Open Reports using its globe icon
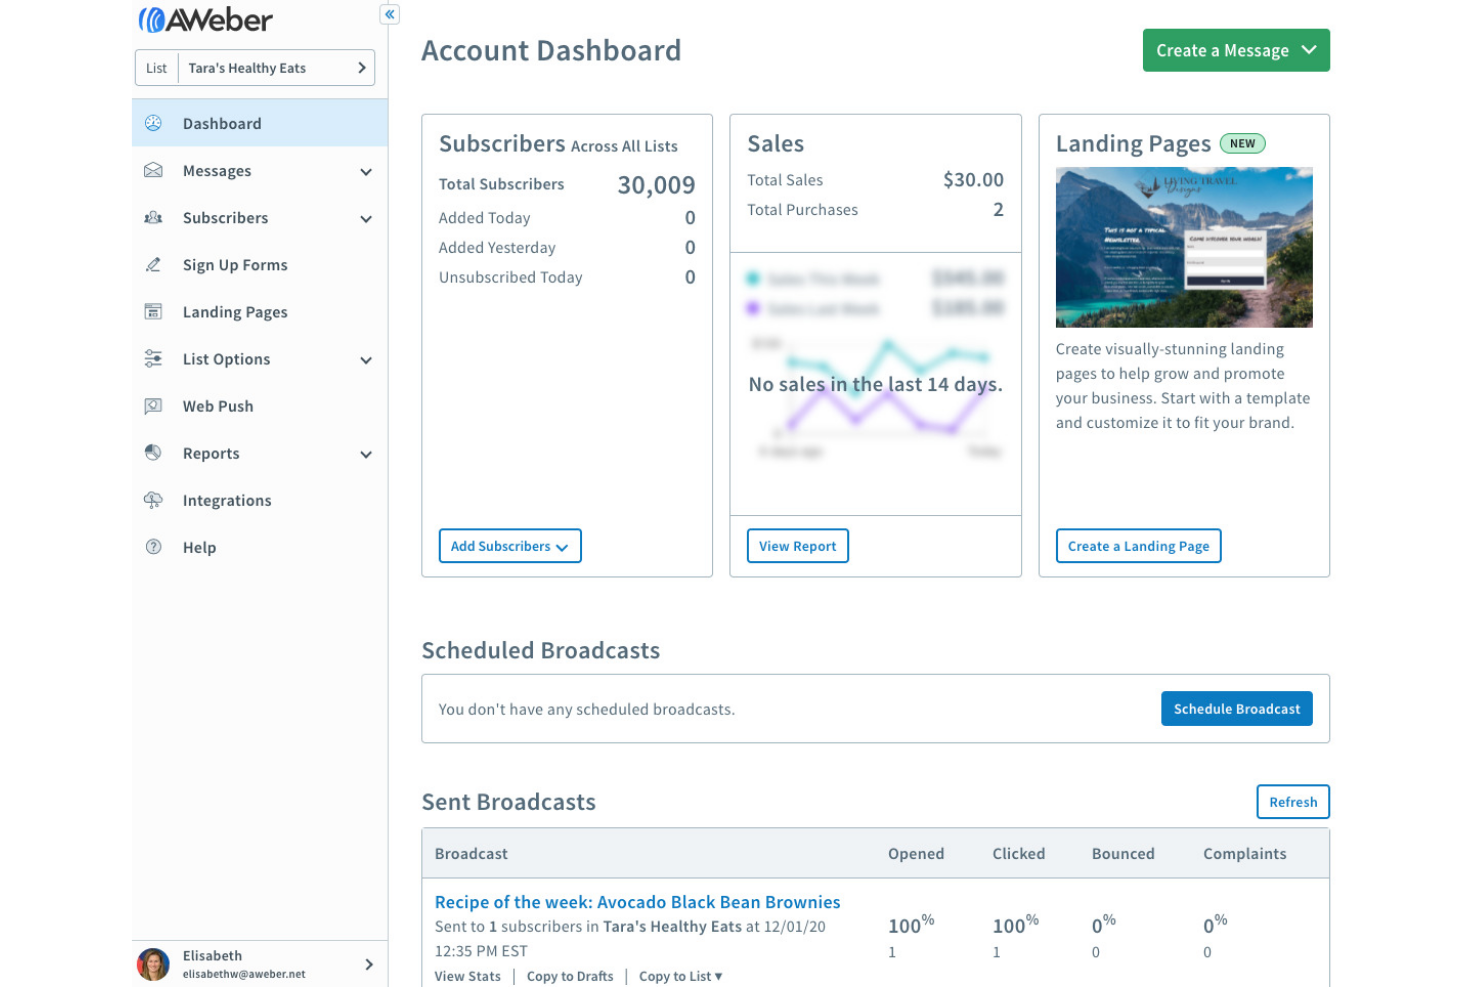This screenshot has width=1480, height=987. pyautogui.click(x=153, y=452)
